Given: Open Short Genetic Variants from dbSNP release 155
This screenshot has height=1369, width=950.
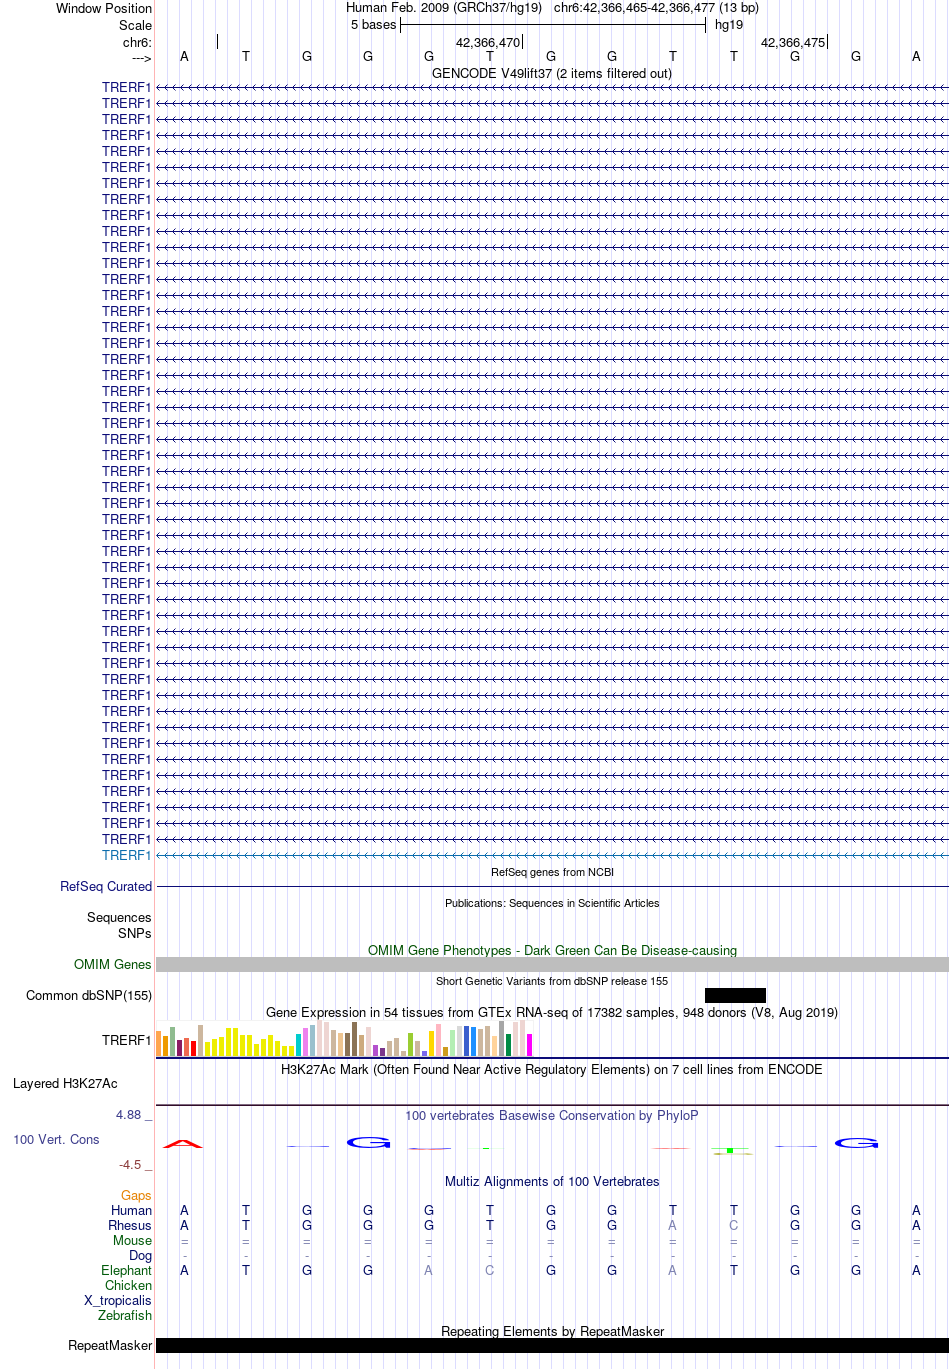Looking at the screenshot, I should point(552,981).
